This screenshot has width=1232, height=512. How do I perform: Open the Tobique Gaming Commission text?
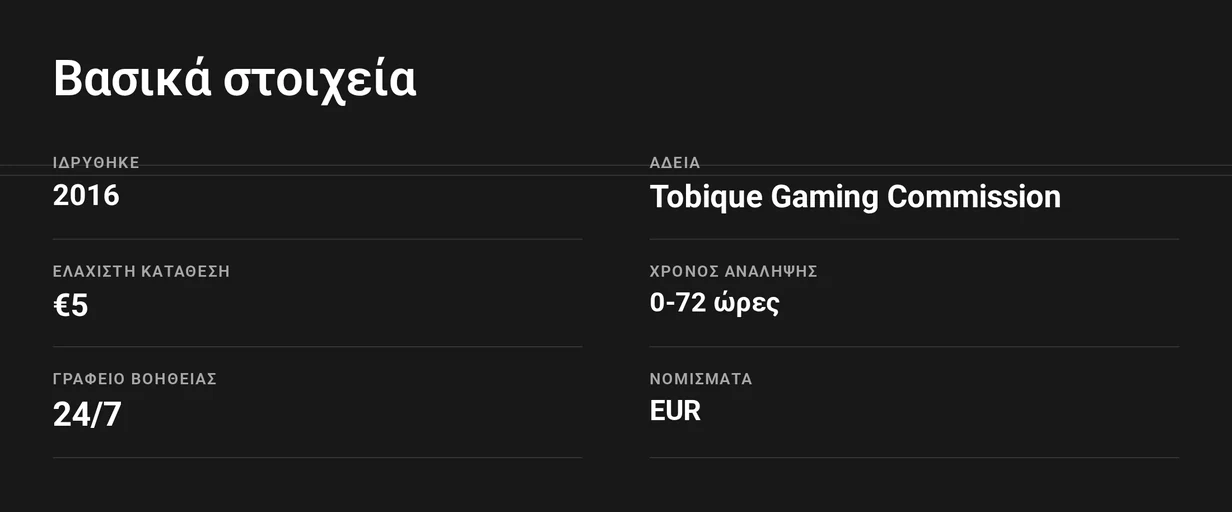click(x=855, y=197)
